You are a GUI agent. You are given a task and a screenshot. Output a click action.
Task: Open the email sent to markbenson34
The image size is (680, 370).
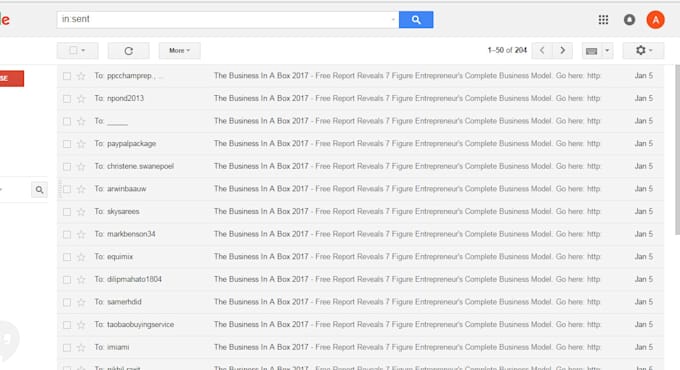pos(360,234)
